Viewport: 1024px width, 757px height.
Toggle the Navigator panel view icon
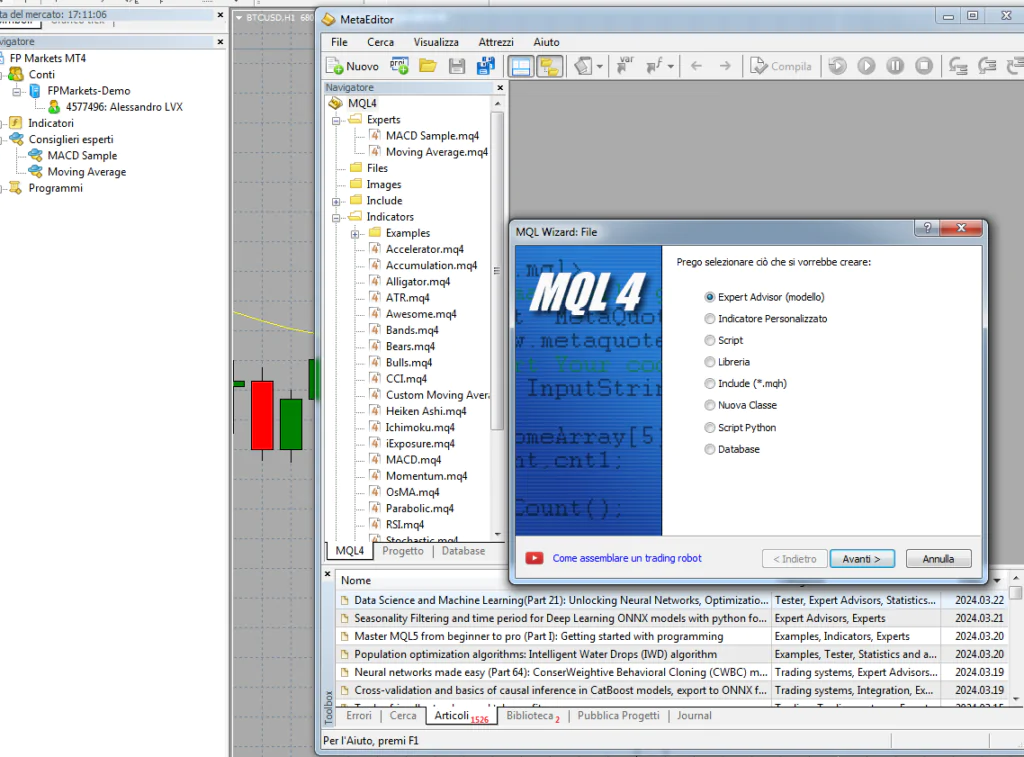549,66
